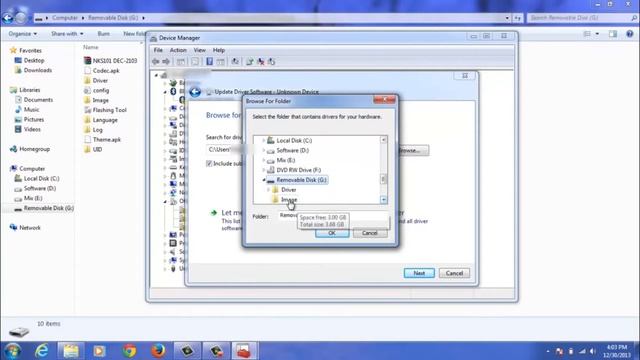Go back using Update Driver wizard arrow
This screenshot has height=360, width=640.
195,92
